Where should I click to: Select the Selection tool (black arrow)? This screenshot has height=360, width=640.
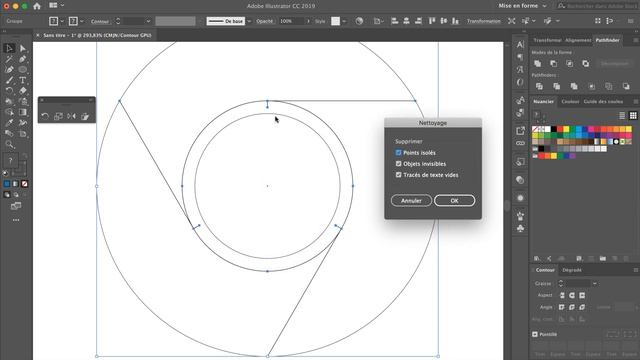(x=9, y=48)
